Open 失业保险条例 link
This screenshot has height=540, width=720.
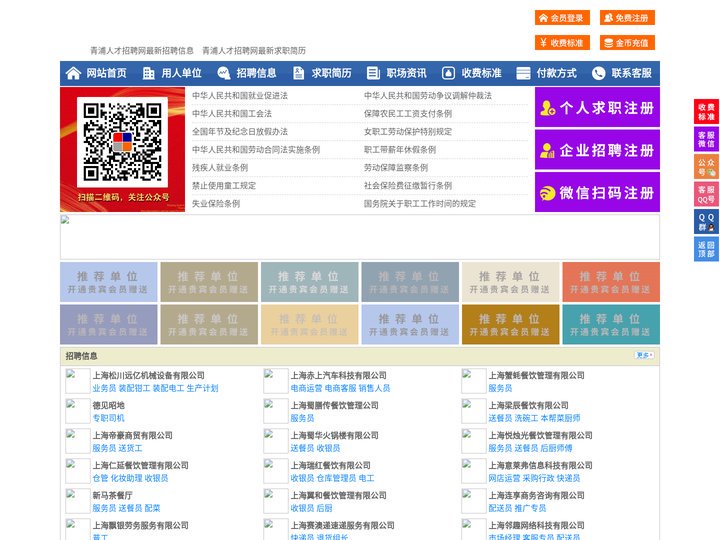pos(216,203)
